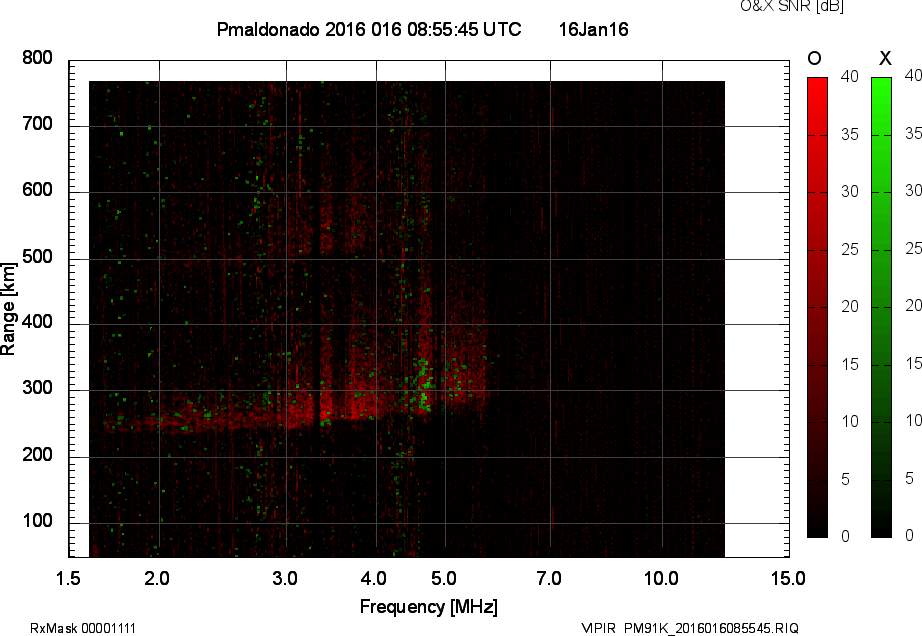Click the 1.5 frequency tick label

pos(68,578)
